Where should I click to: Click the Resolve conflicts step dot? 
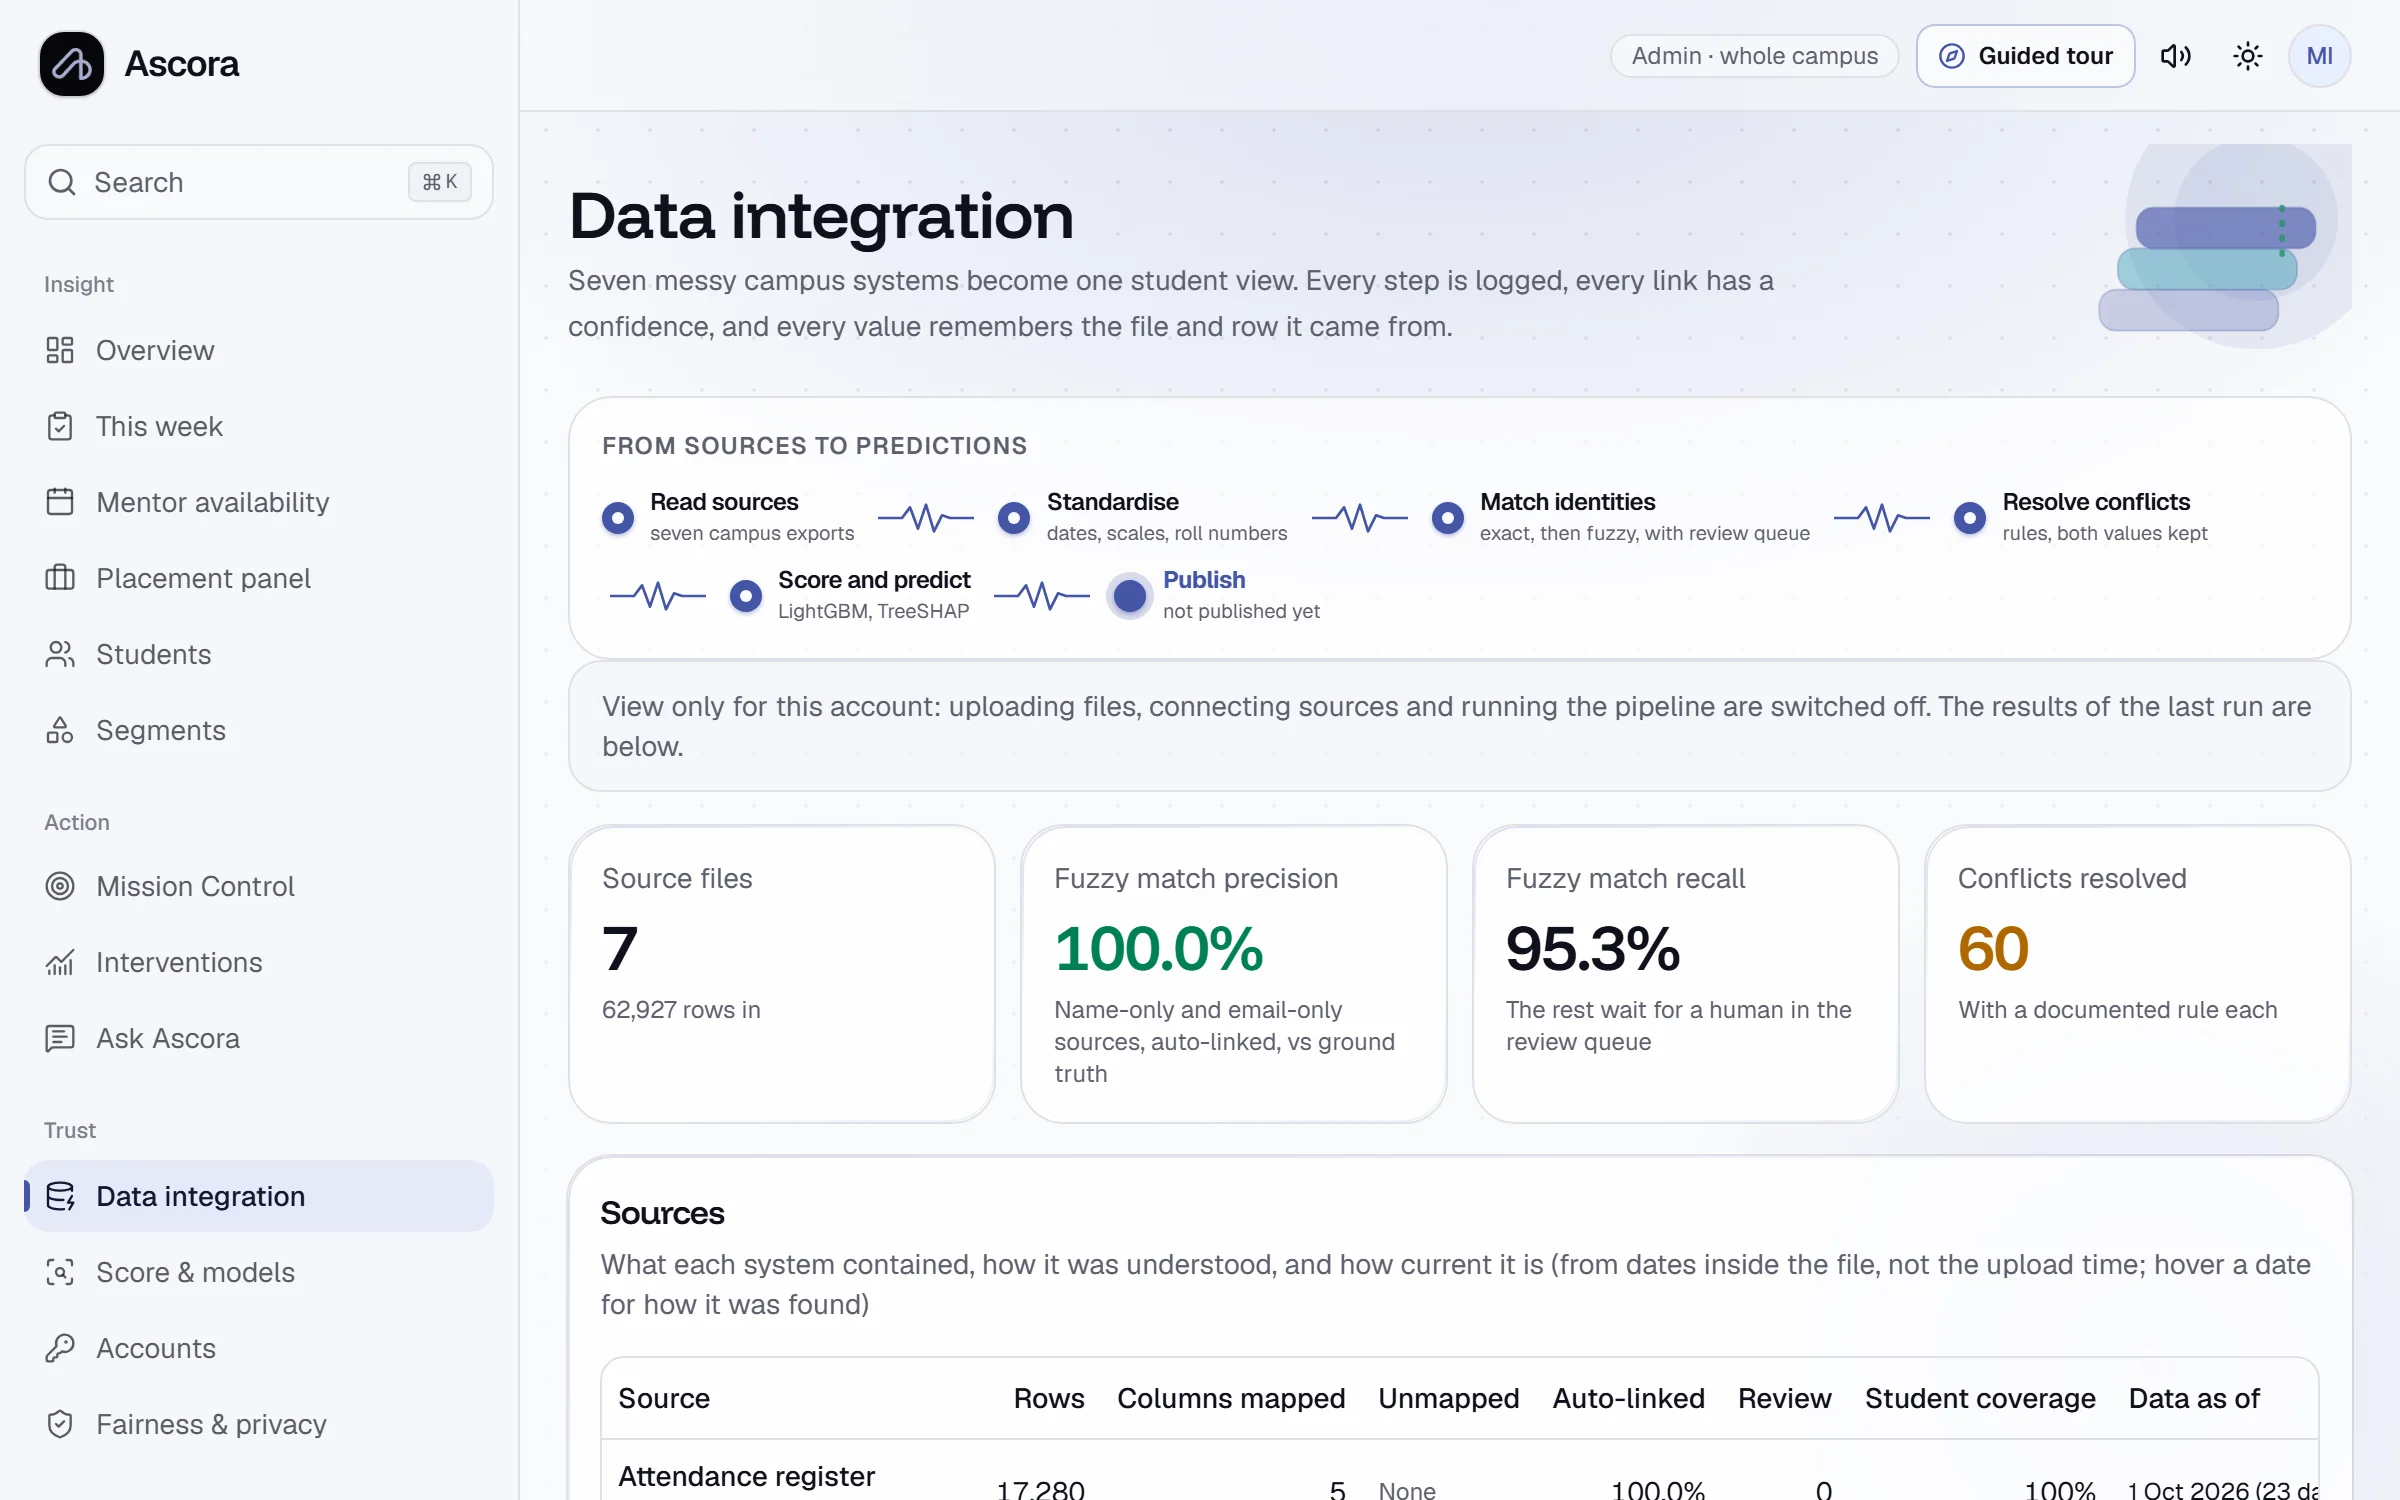click(1970, 517)
